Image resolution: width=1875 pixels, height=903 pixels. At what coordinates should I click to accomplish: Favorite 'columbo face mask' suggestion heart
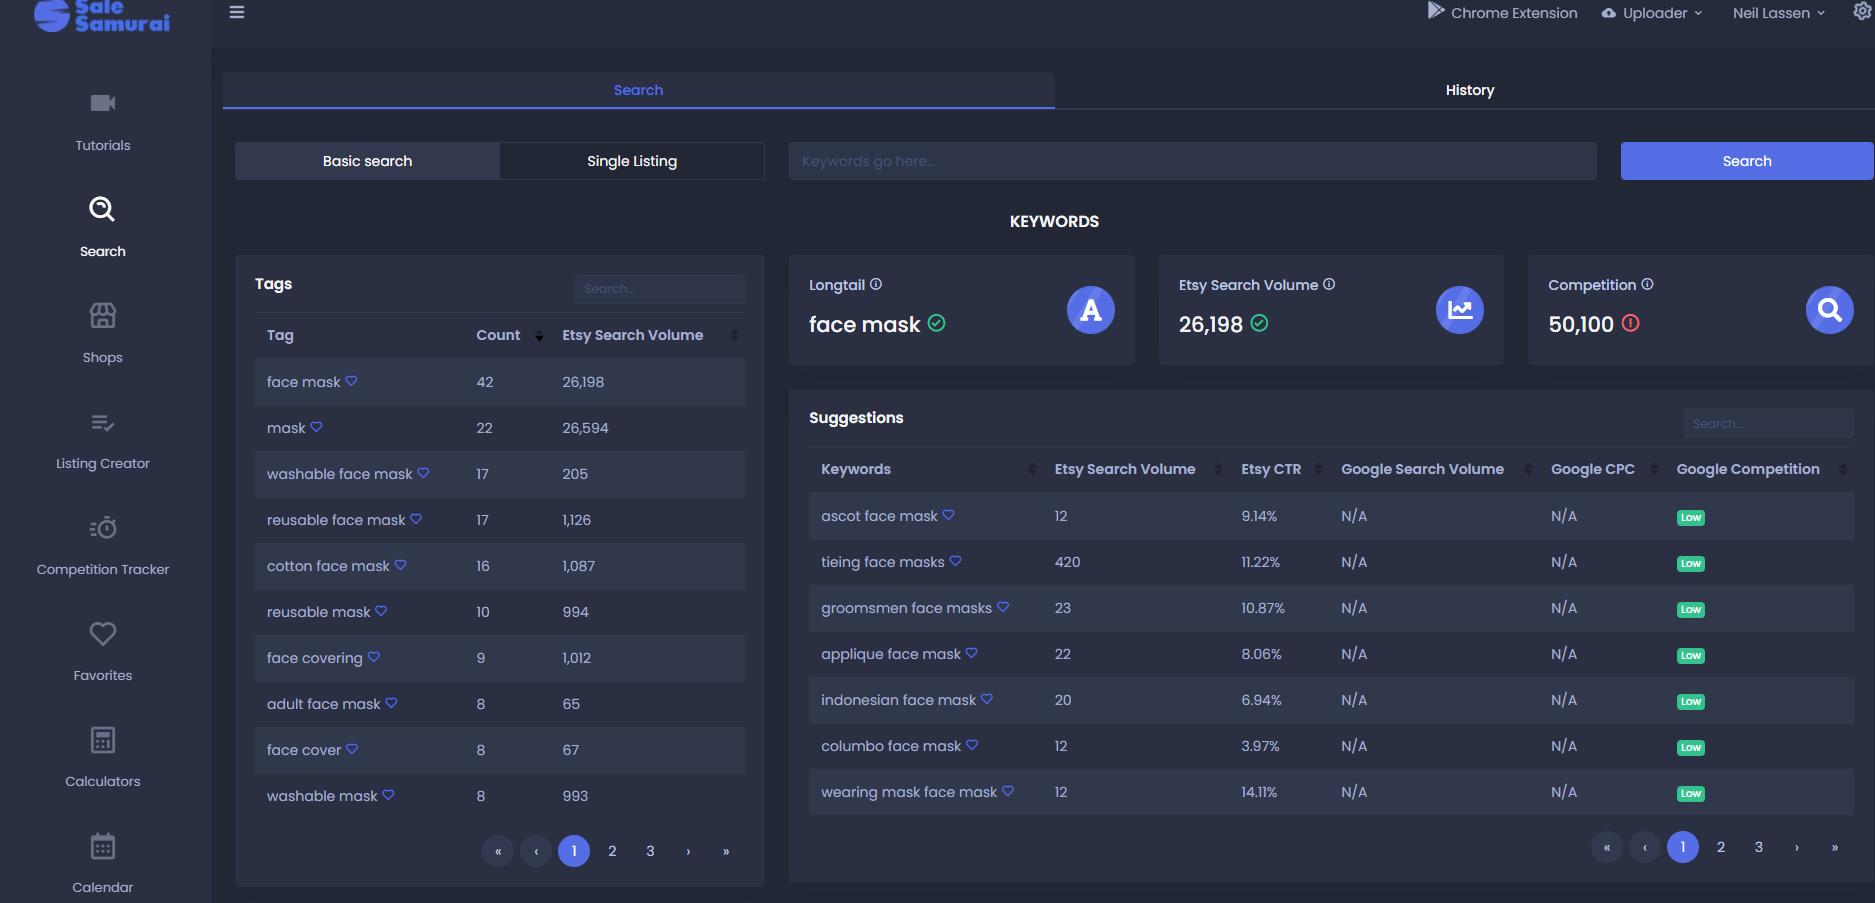tap(972, 745)
